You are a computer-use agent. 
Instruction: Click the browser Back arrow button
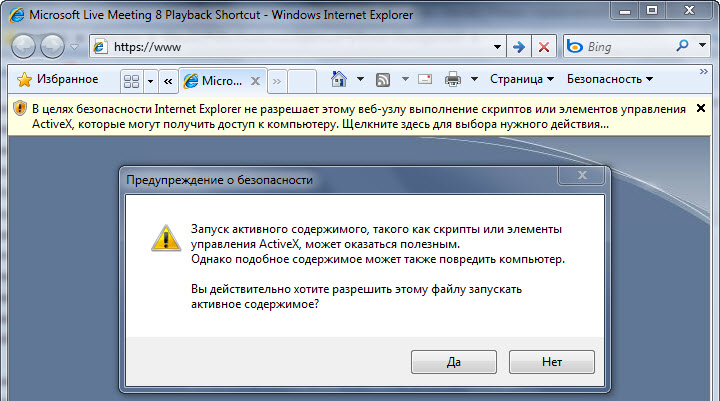pyautogui.click(x=24, y=46)
